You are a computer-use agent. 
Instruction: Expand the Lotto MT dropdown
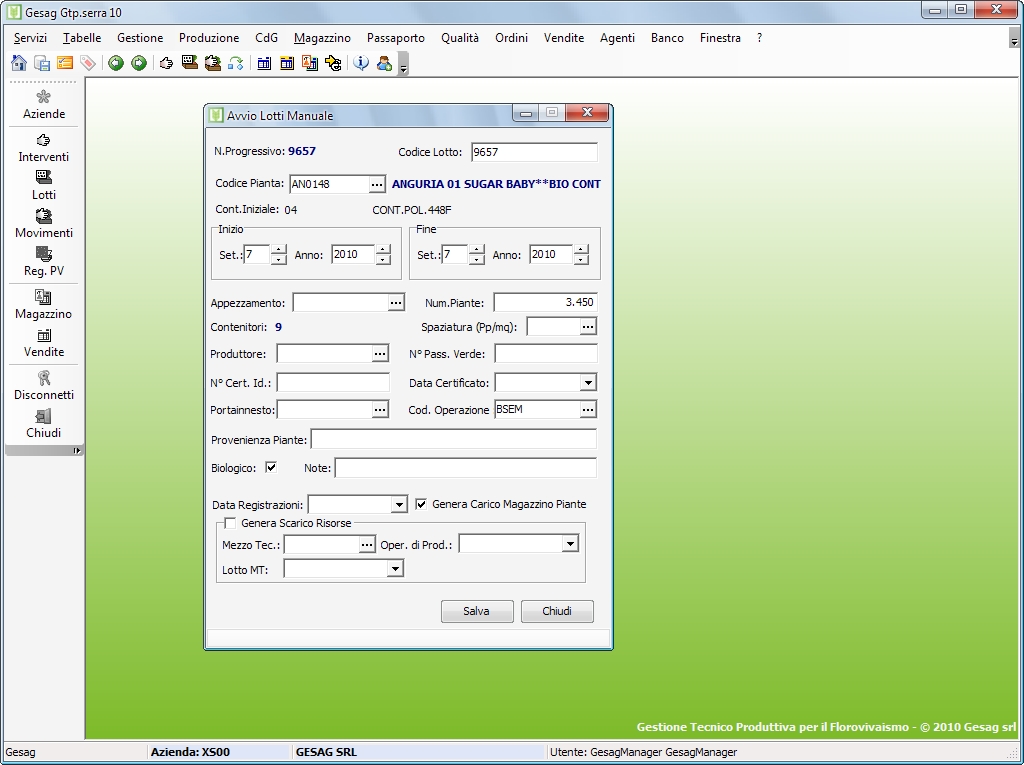(395, 569)
